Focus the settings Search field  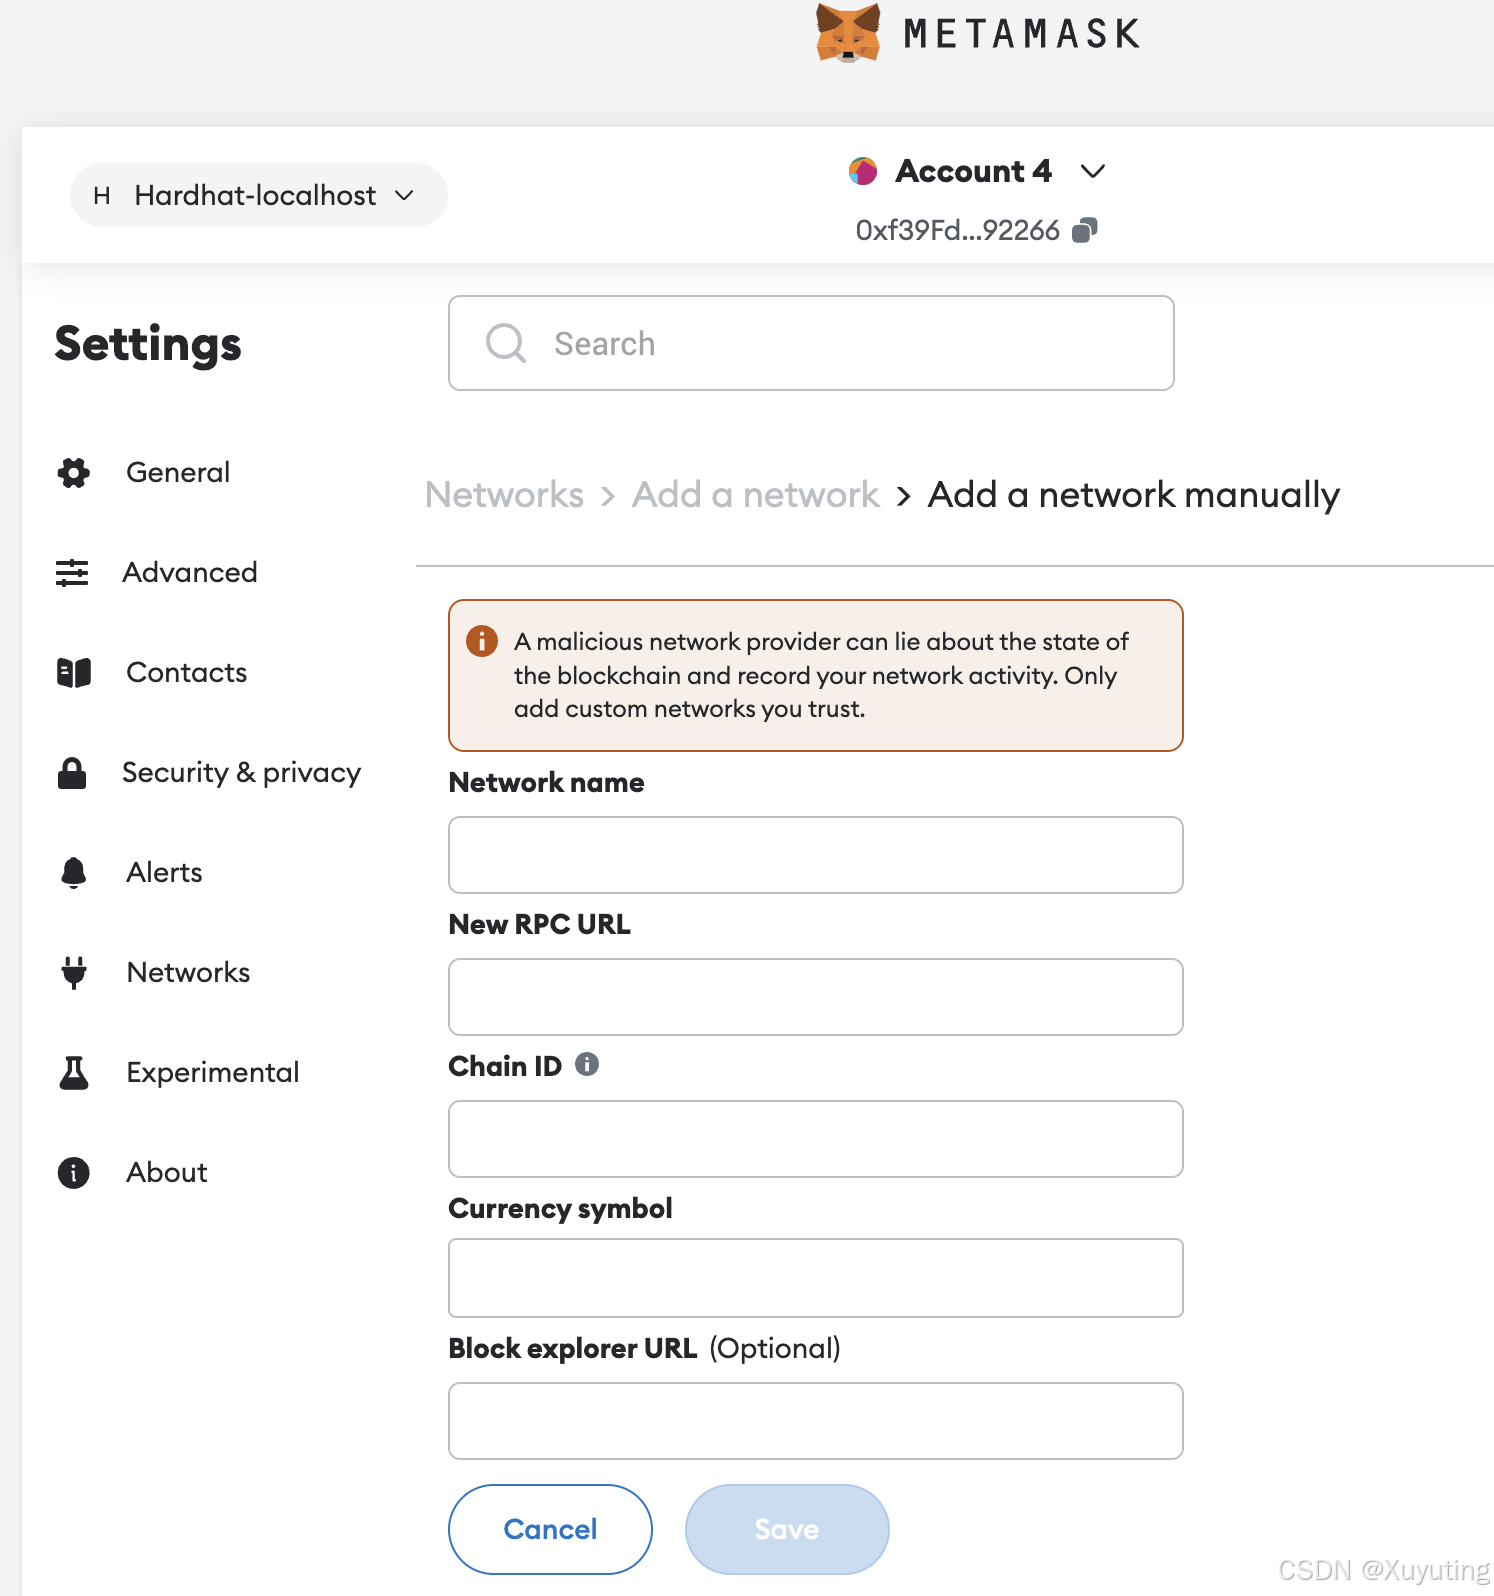pos(811,343)
